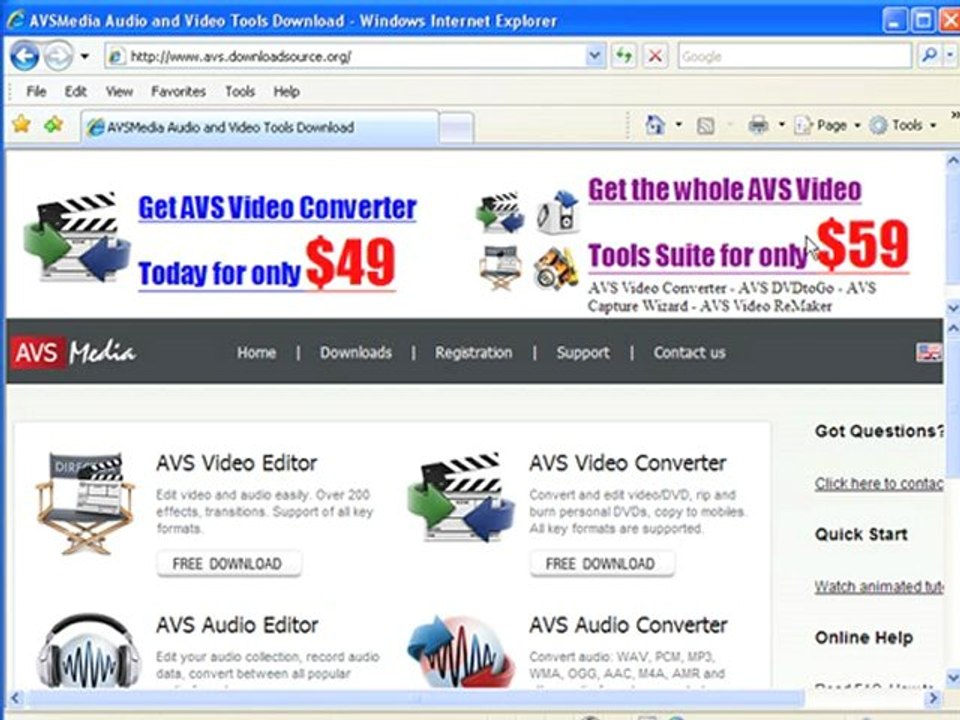960x720 pixels.
Task: Open the Page command bar menu
Action: tap(827, 126)
